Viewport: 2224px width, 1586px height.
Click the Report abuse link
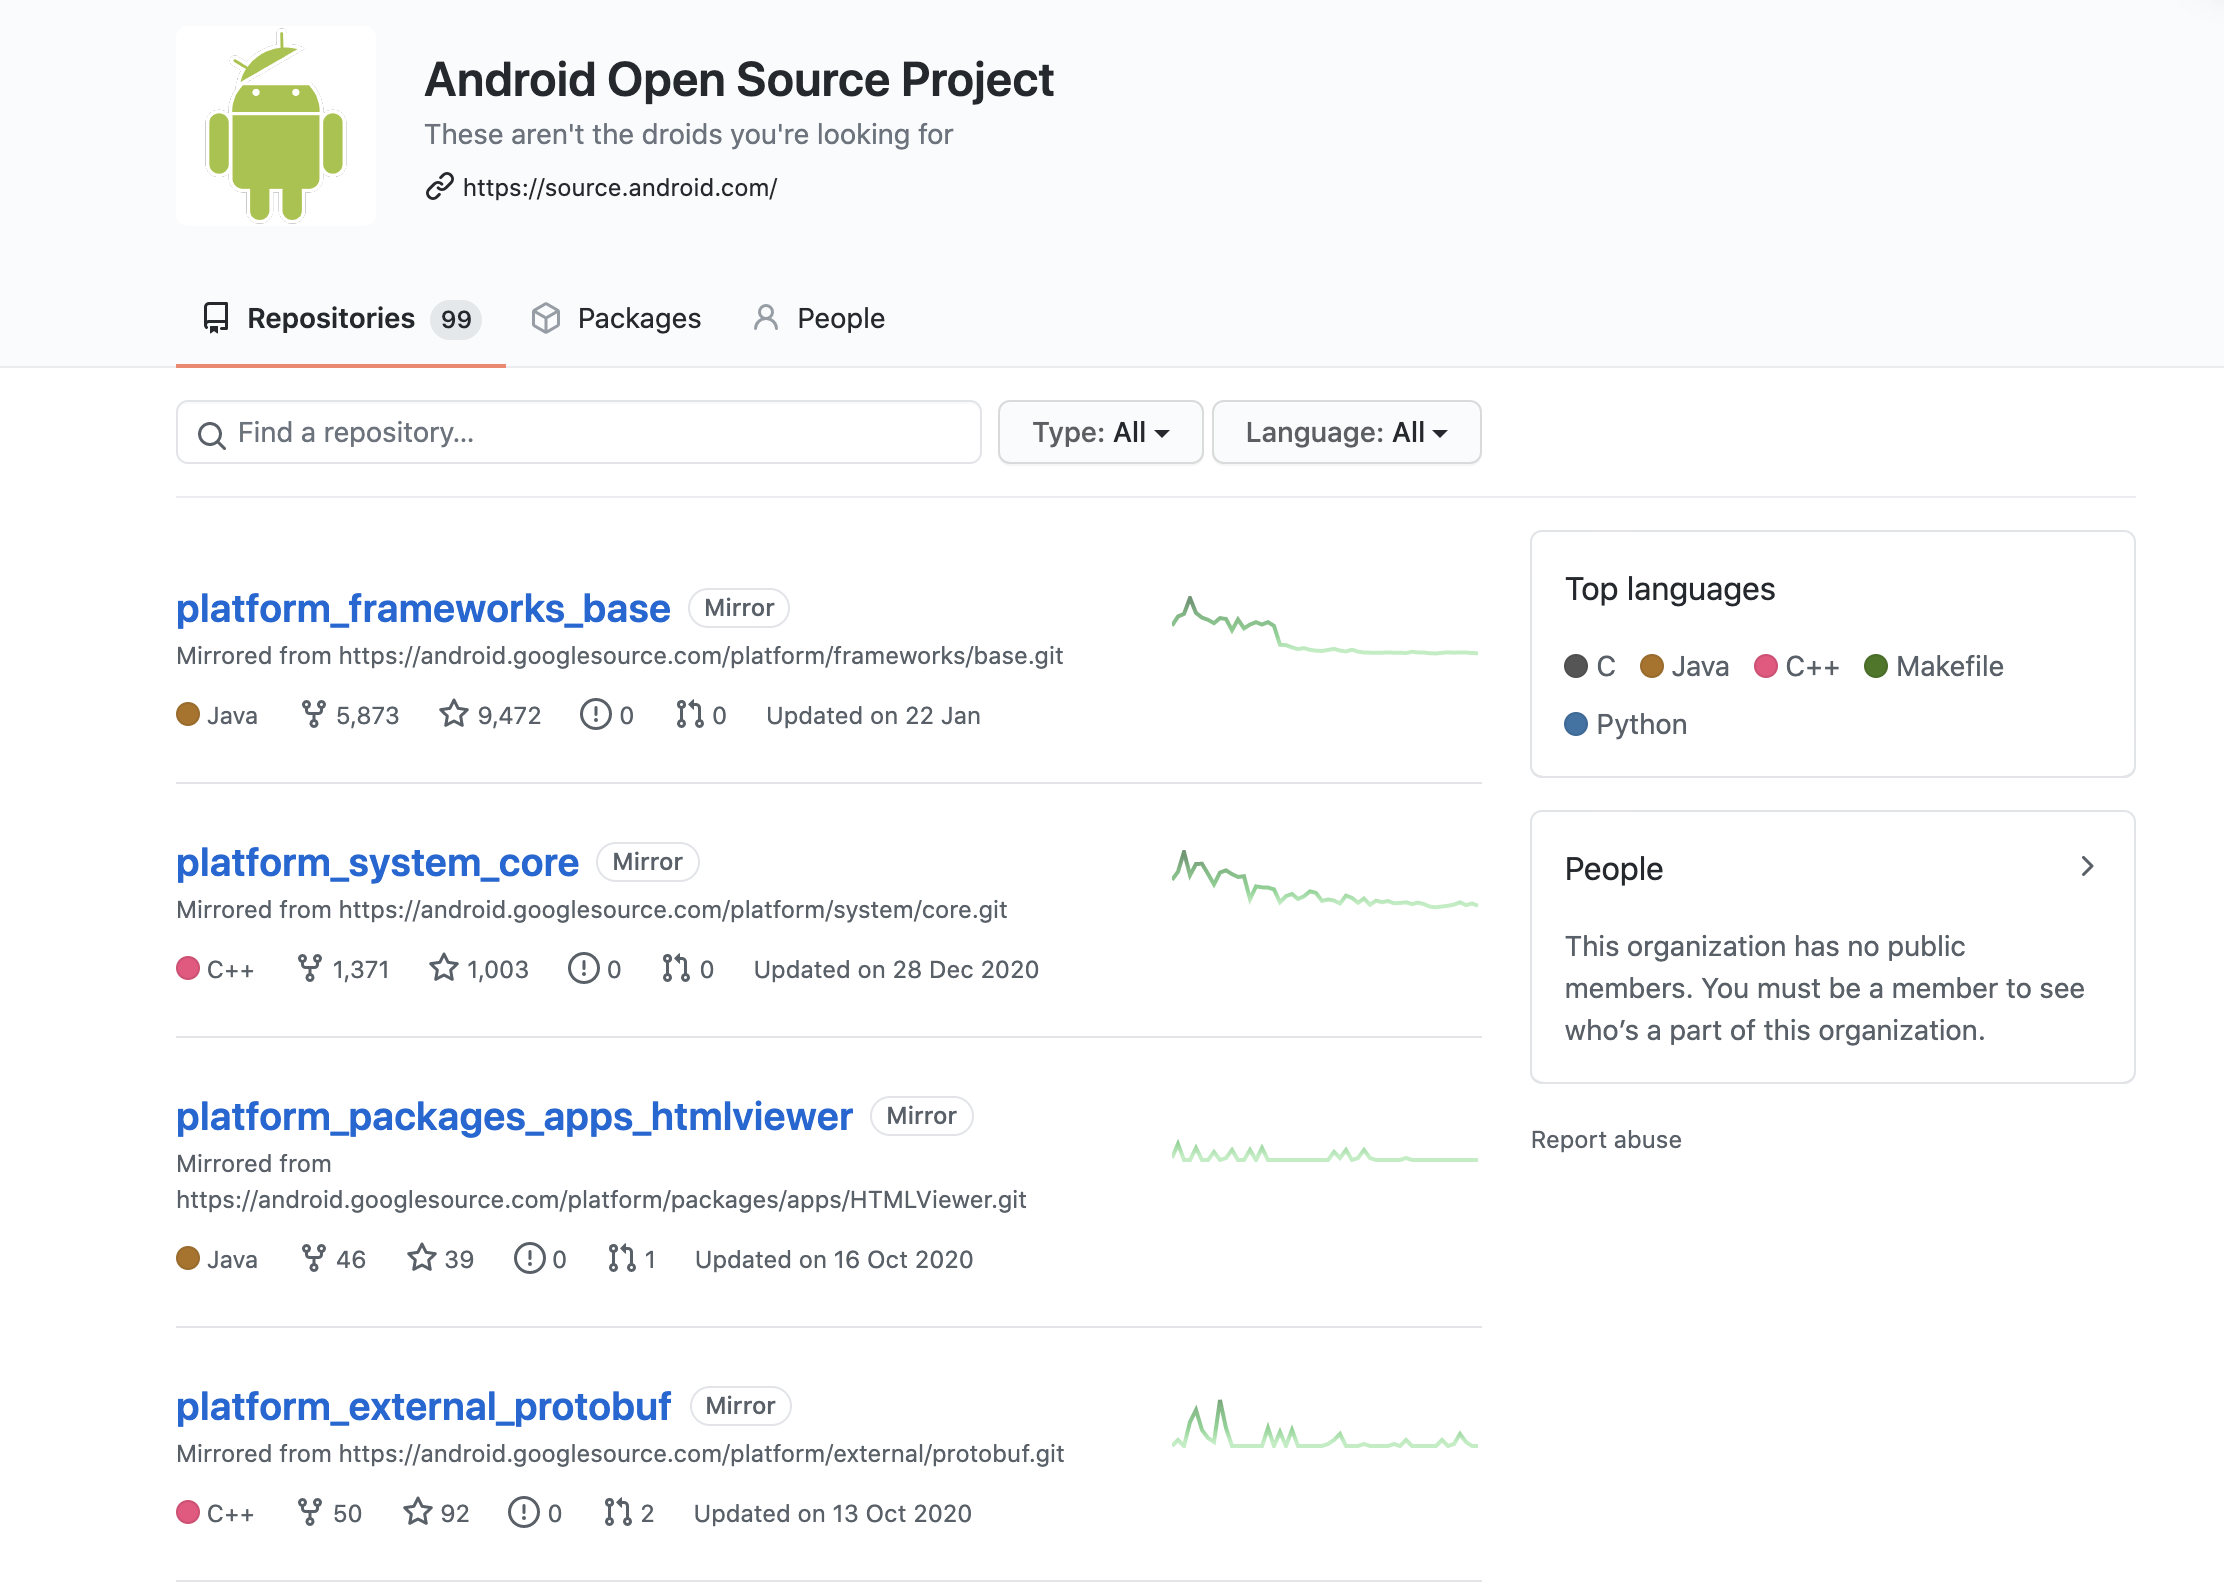1606,1140
